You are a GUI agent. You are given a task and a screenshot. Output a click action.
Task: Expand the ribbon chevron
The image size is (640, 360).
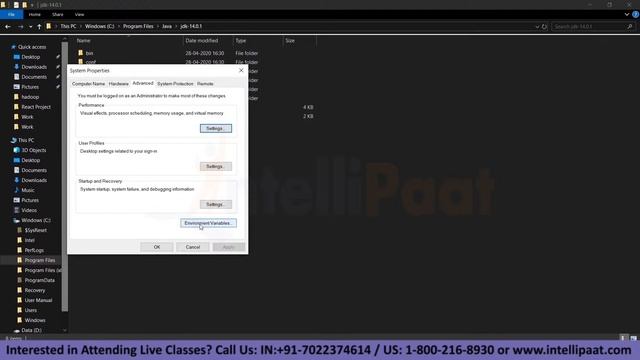627,14
